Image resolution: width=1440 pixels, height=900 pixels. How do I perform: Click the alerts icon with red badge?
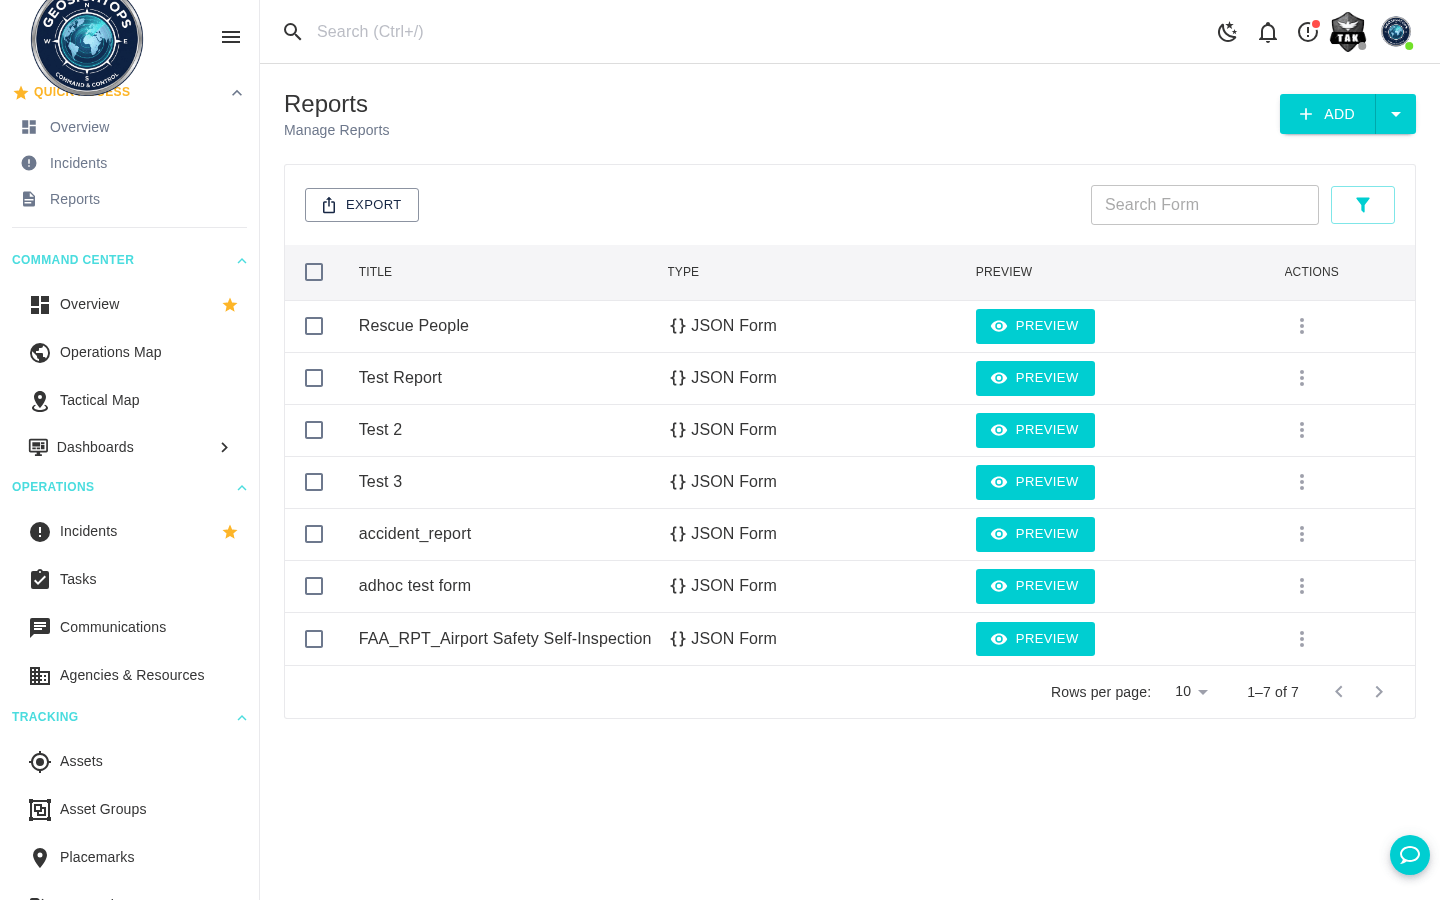[1307, 31]
